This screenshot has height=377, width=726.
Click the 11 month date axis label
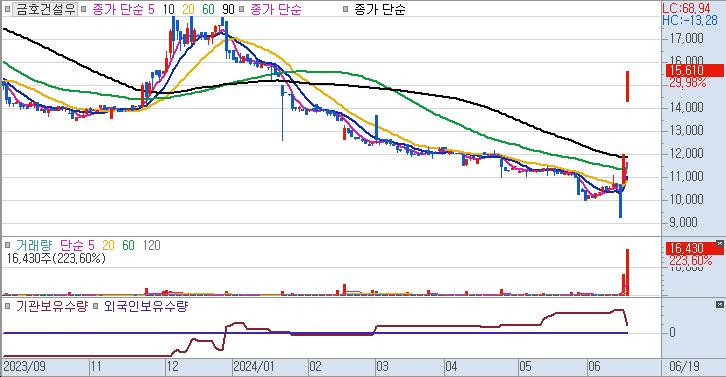click(x=95, y=367)
